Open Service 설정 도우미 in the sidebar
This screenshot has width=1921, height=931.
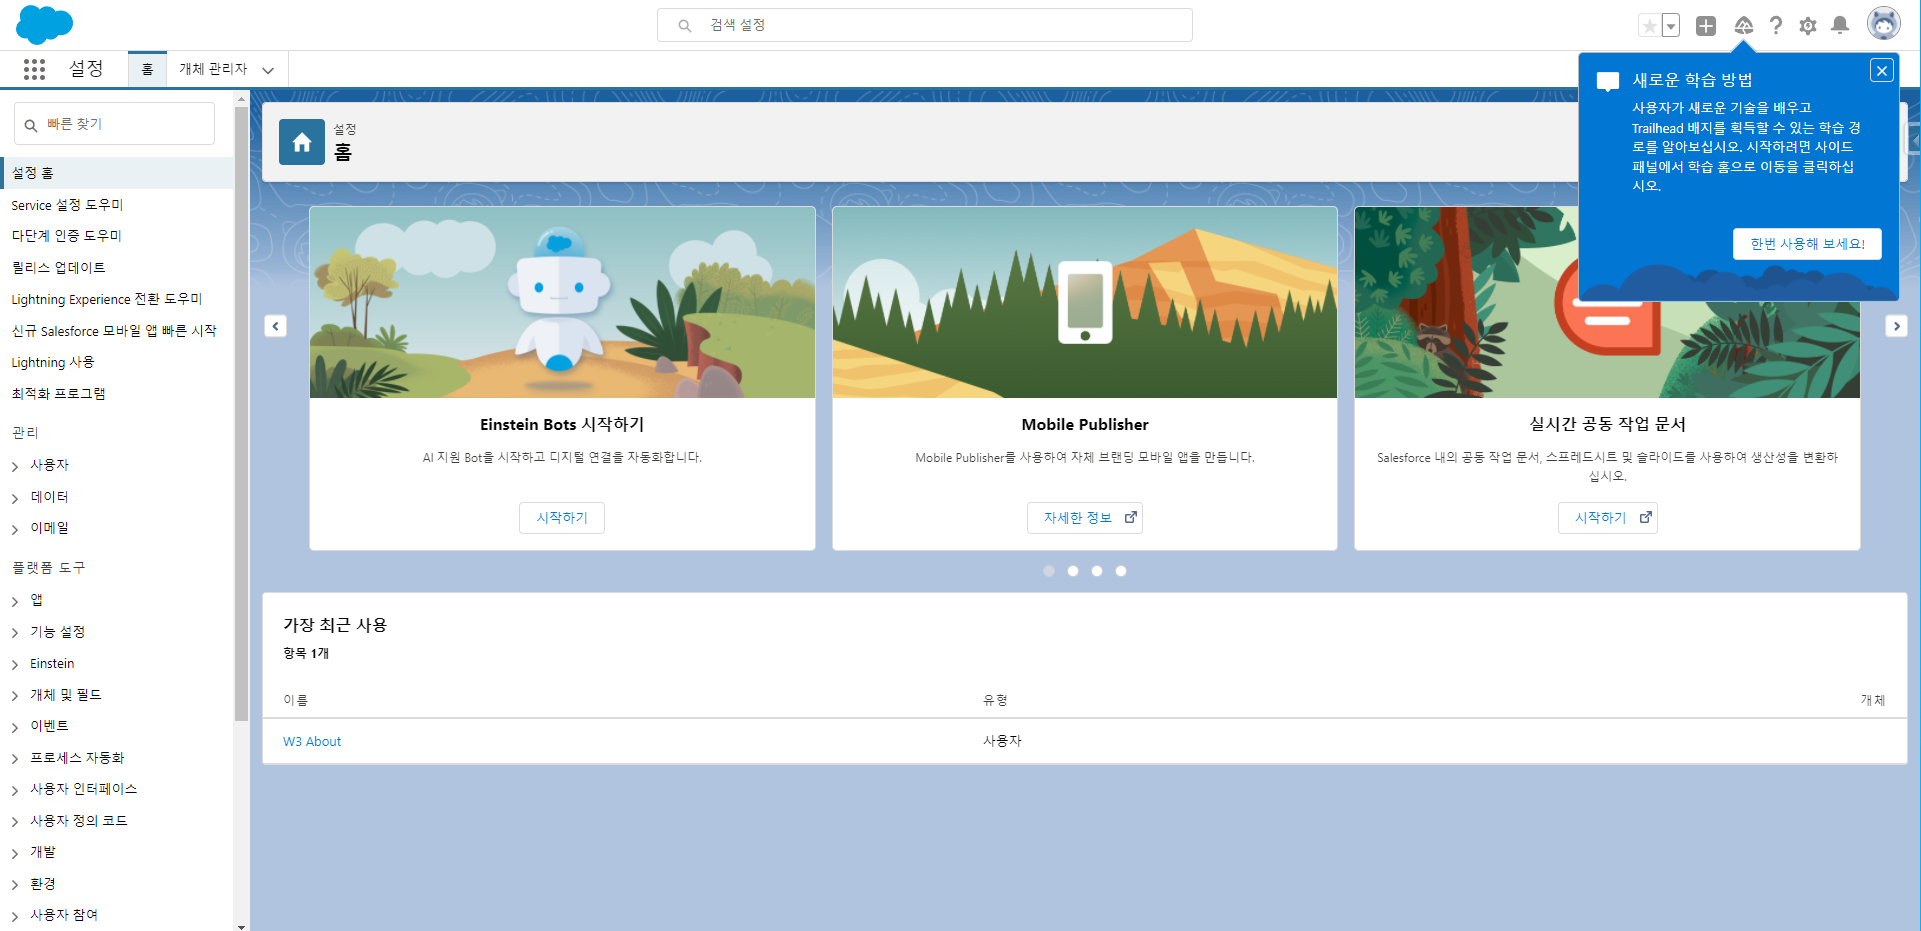click(x=67, y=205)
